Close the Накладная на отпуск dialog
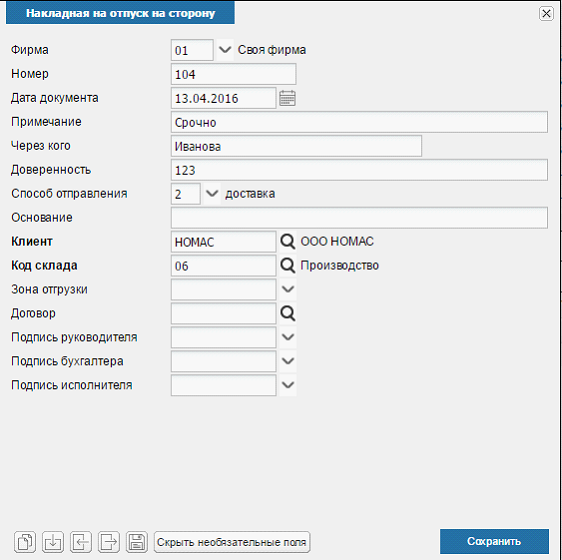This screenshot has height=560, width=562. point(546,14)
